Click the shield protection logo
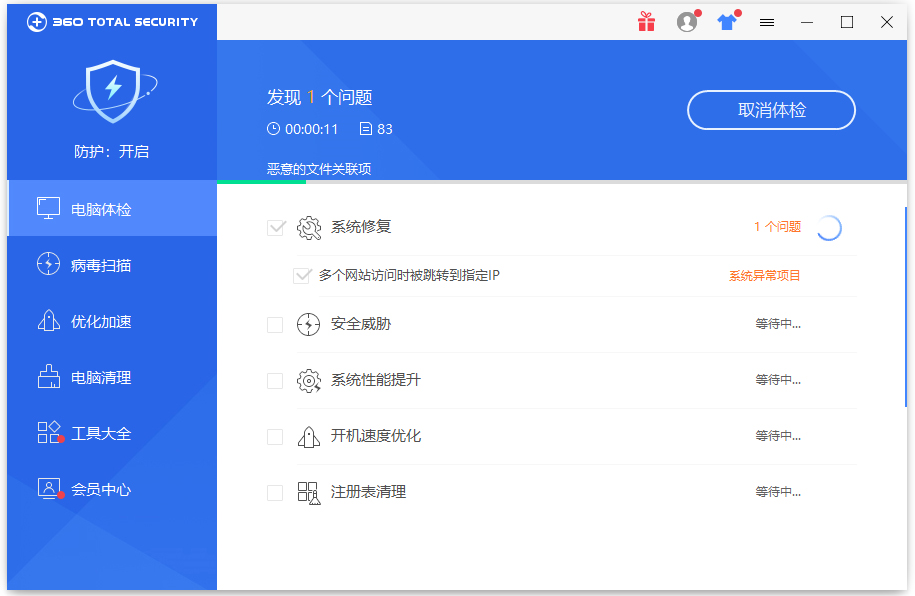This screenshot has height=596, width=915. click(x=114, y=90)
